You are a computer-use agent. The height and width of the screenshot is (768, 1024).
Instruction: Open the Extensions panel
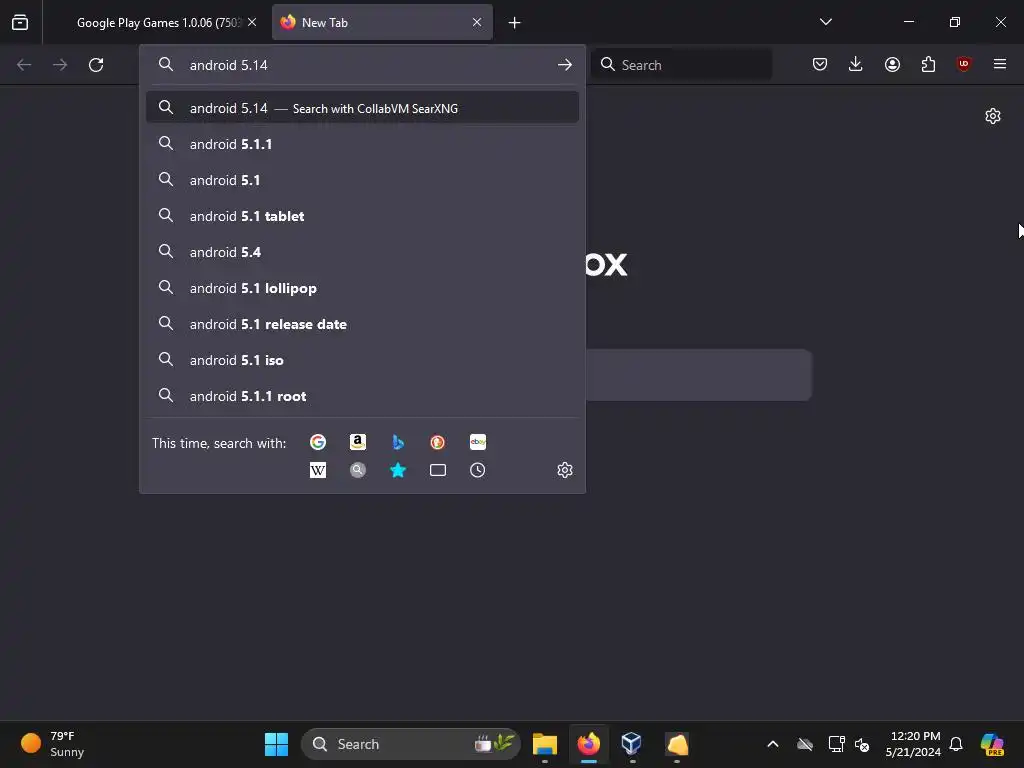(928, 64)
